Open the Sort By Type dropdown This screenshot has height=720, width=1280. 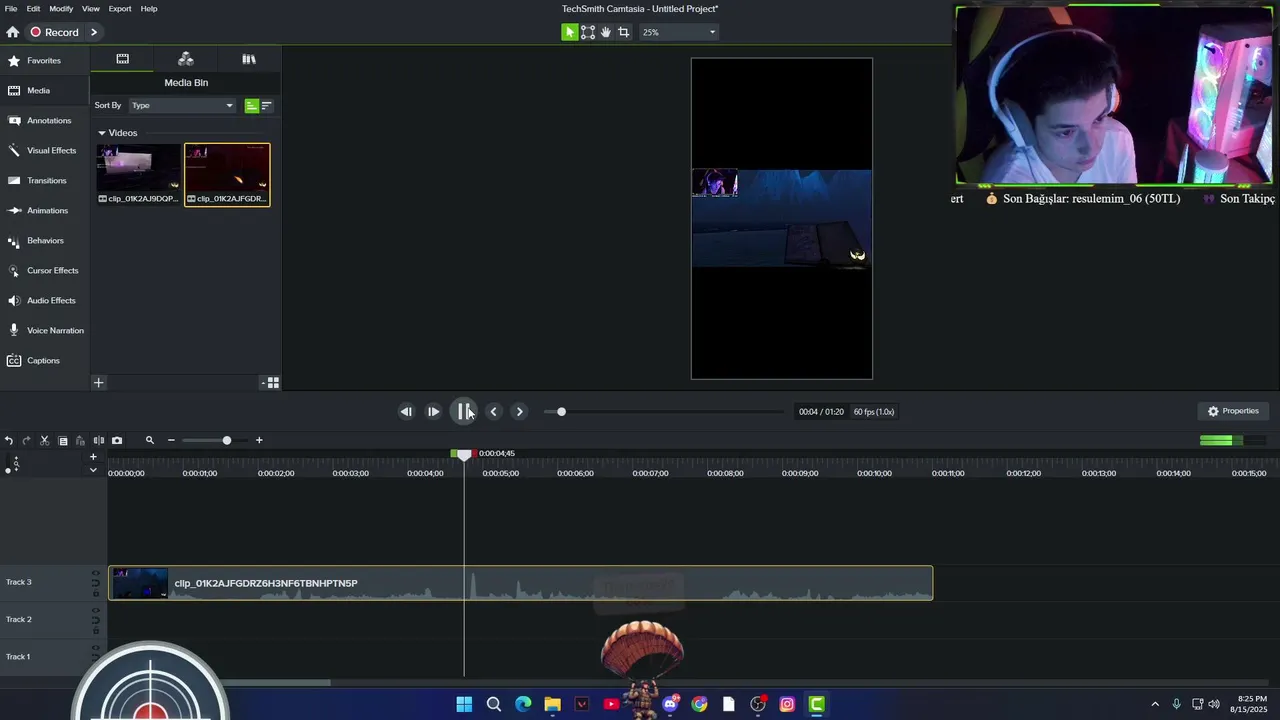pos(182,105)
